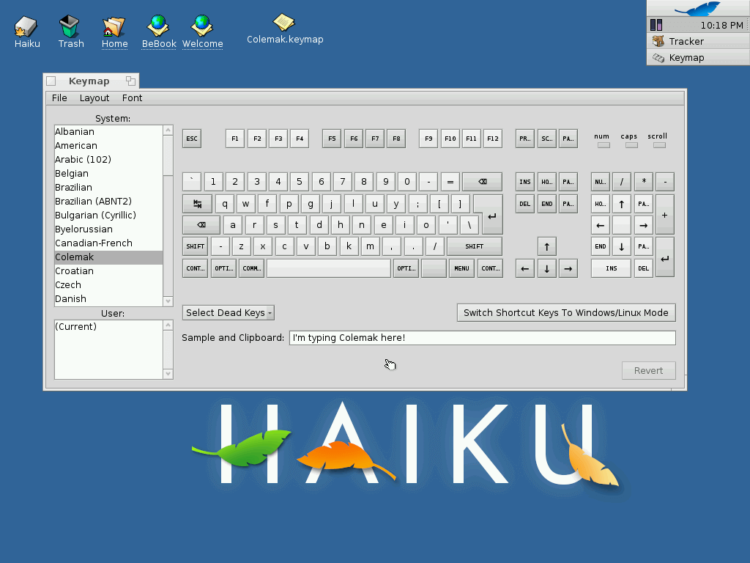Image resolution: width=750 pixels, height=563 pixels.
Task: Select Arabic (102) keymap
Action: pos(109,159)
